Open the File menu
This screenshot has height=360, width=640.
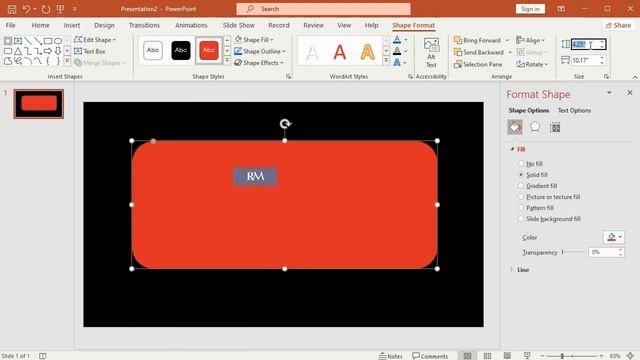[x=11, y=25]
